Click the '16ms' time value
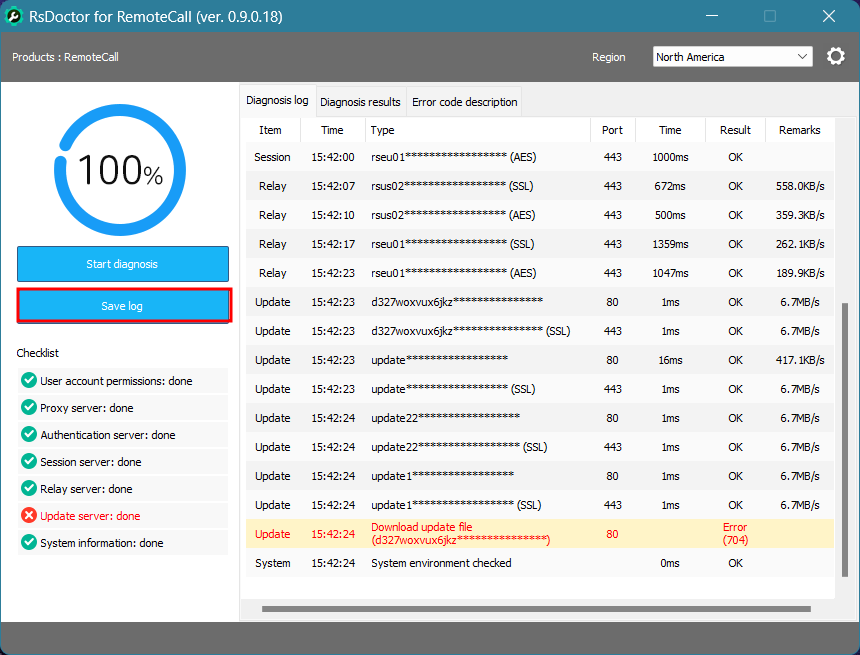Viewport: 860px width, 655px height. click(x=670, y=360)
